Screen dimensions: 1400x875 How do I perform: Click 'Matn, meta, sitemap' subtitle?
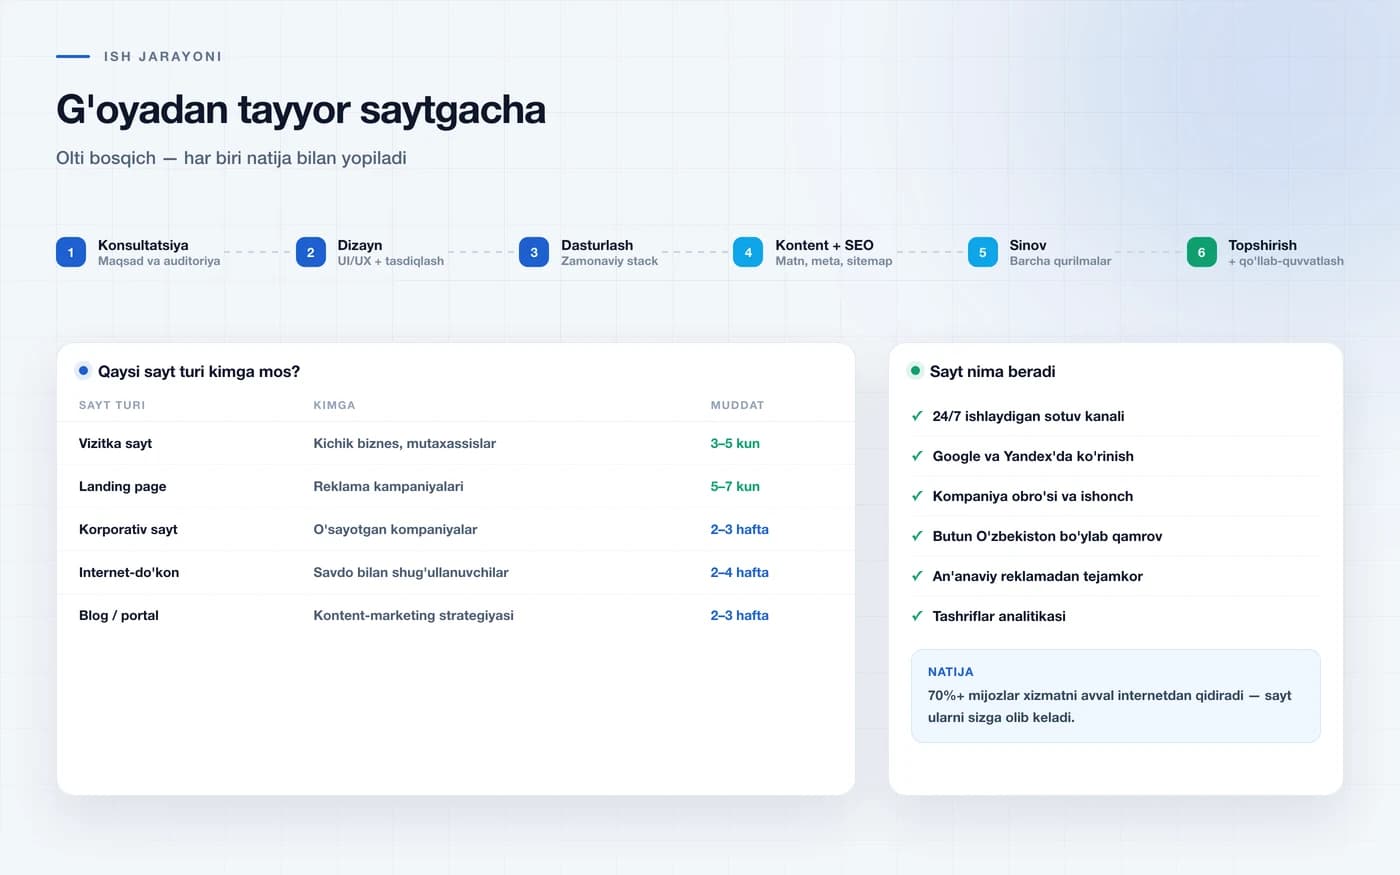point(834,261)
